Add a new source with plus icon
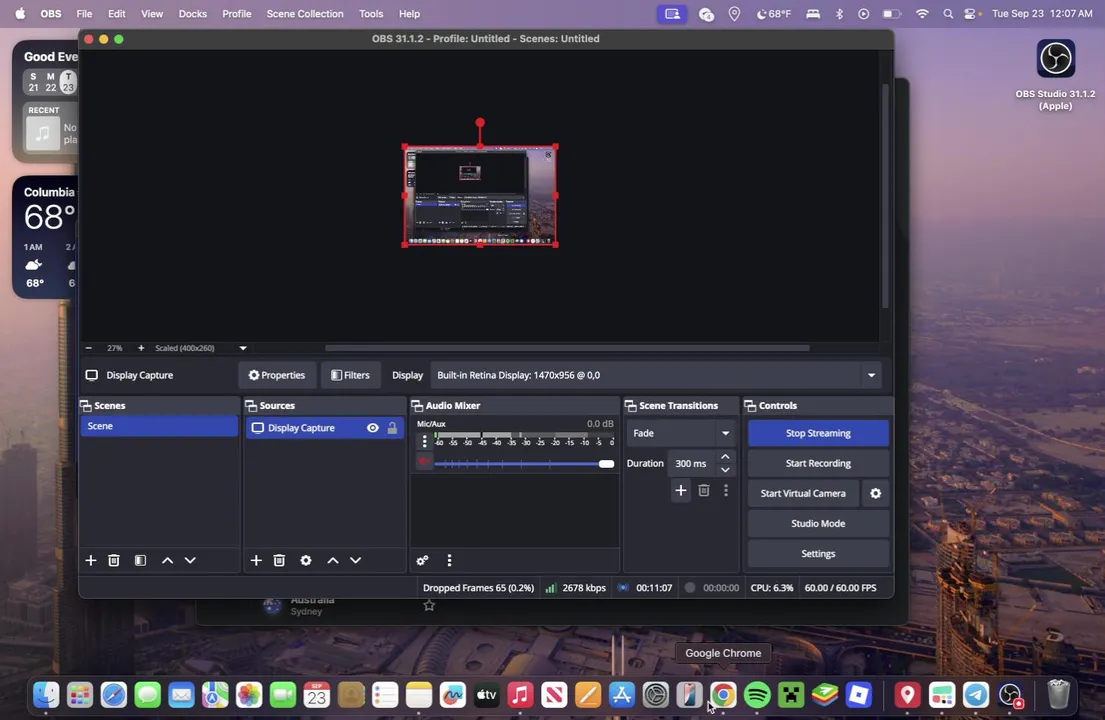 [x=256, y=560]
